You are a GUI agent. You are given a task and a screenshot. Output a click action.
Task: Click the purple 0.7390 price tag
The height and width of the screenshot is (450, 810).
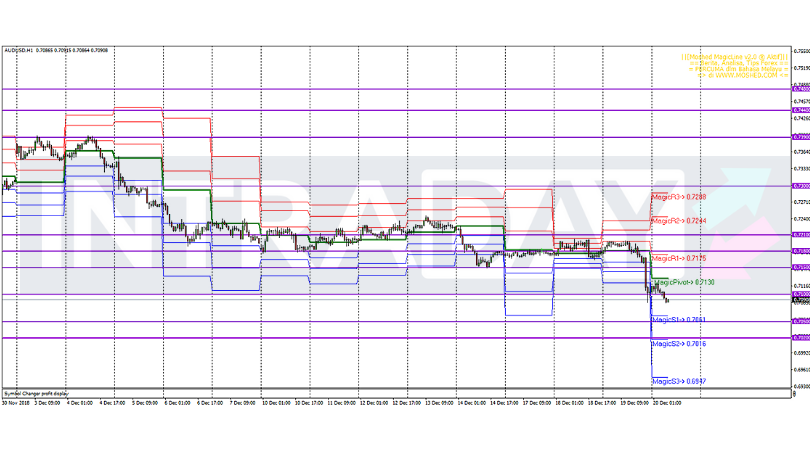pyautogui.click(x=801, y=137)
